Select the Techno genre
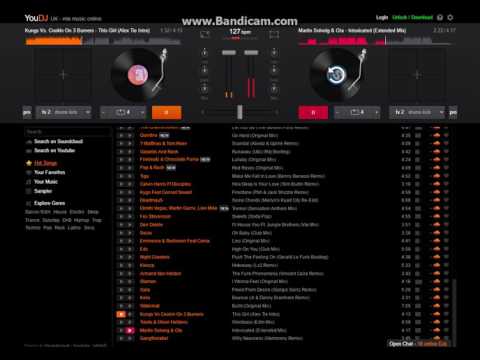This screenshot has height=360, width=480. click(x=33, y=228)
